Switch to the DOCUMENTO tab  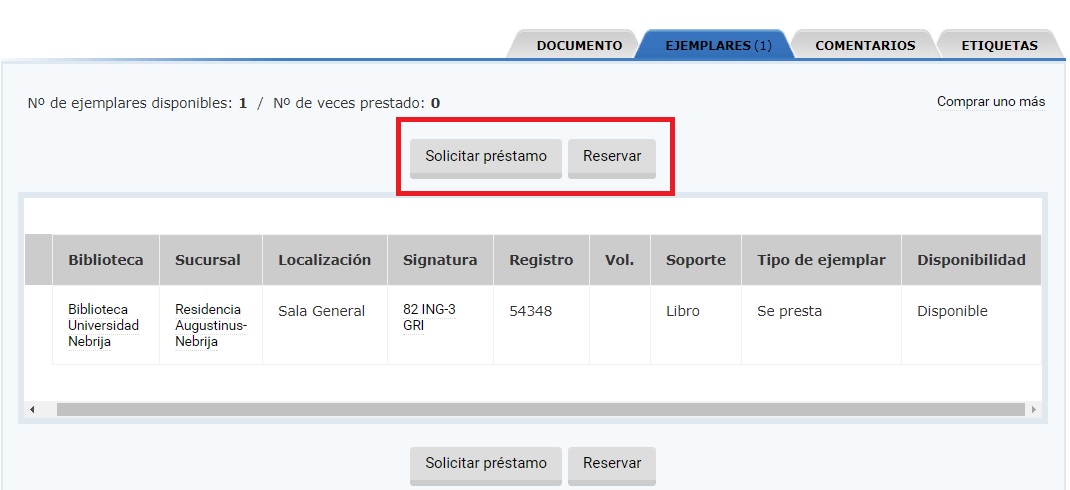pos(579,45)
